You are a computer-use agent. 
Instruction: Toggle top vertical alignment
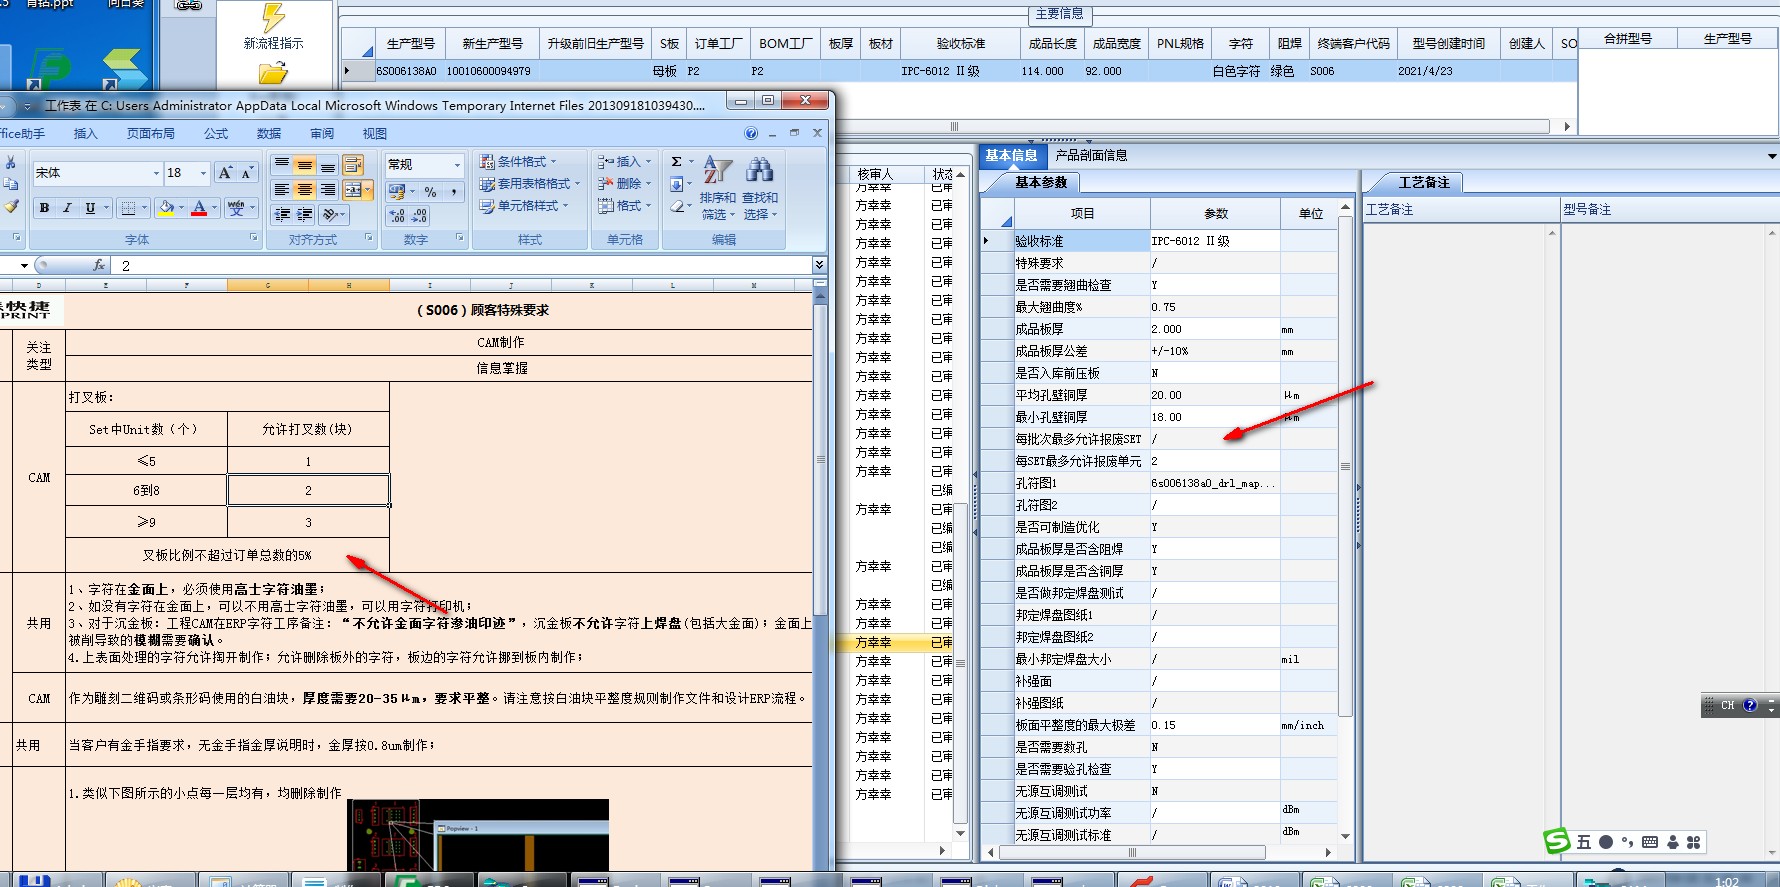282,165
